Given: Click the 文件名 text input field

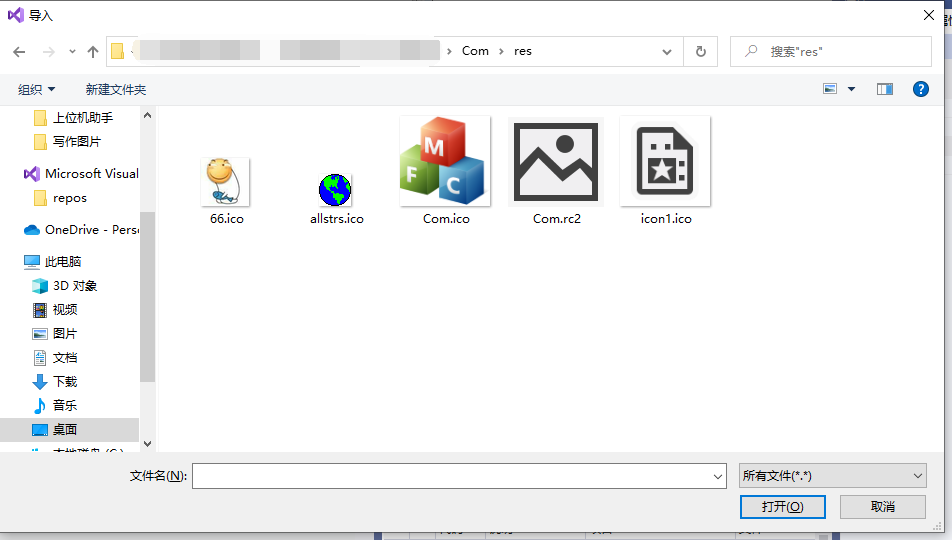Looking at the screenshot, I should (452, 476).
